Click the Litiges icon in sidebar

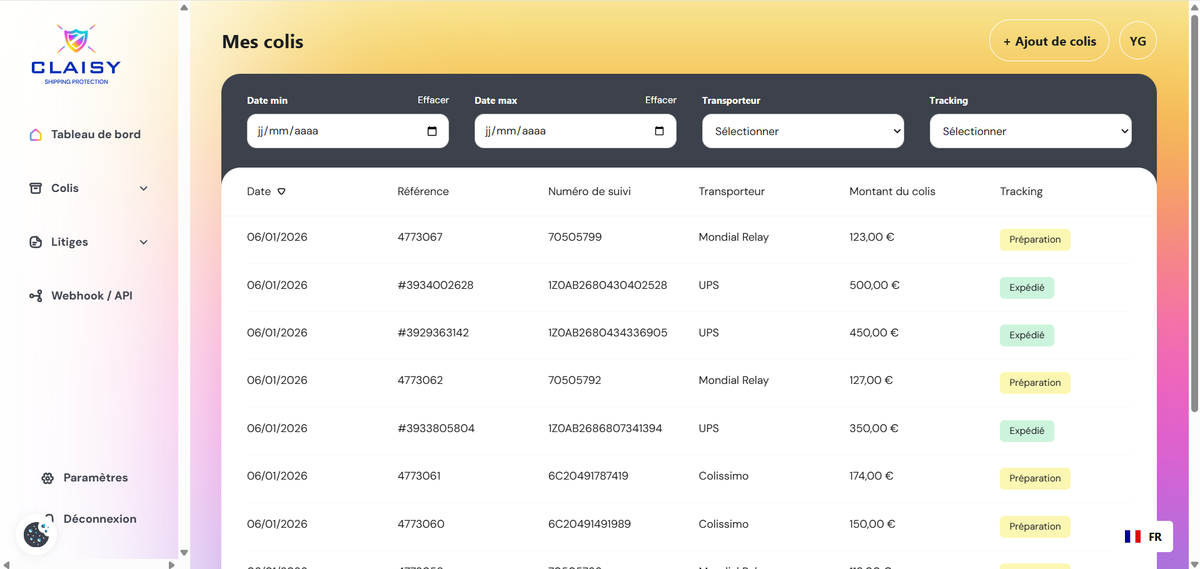(x=36, y=242)
